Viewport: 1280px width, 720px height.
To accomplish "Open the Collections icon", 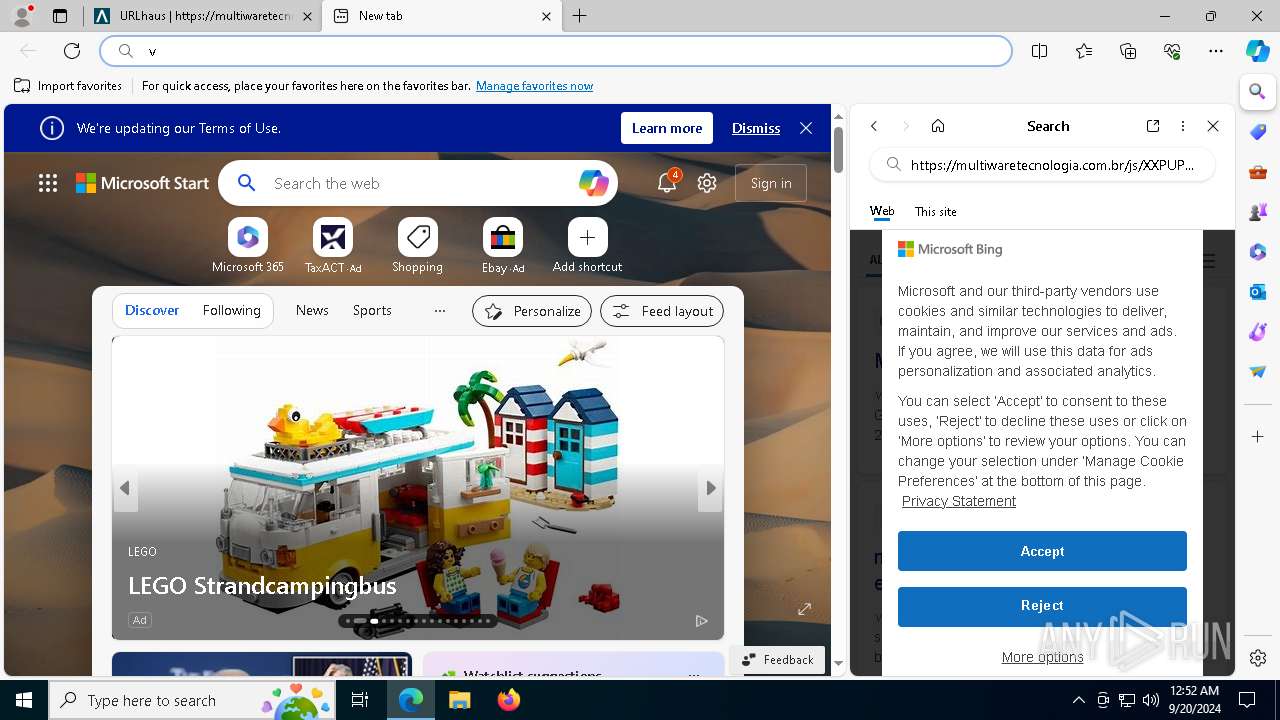I will tap(1128, 51).
